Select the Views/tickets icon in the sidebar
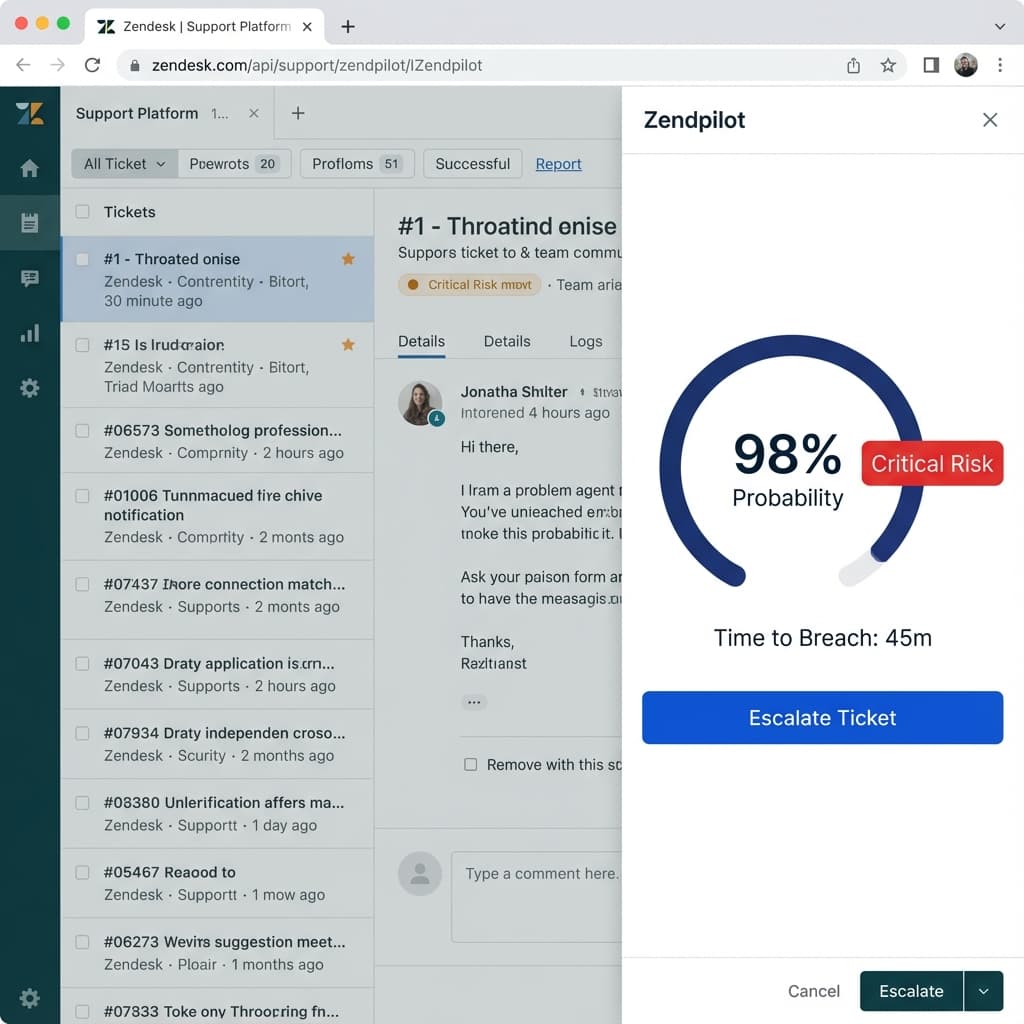Image resolution: width=1024 pixels, height=1024 pixels. 29,222
